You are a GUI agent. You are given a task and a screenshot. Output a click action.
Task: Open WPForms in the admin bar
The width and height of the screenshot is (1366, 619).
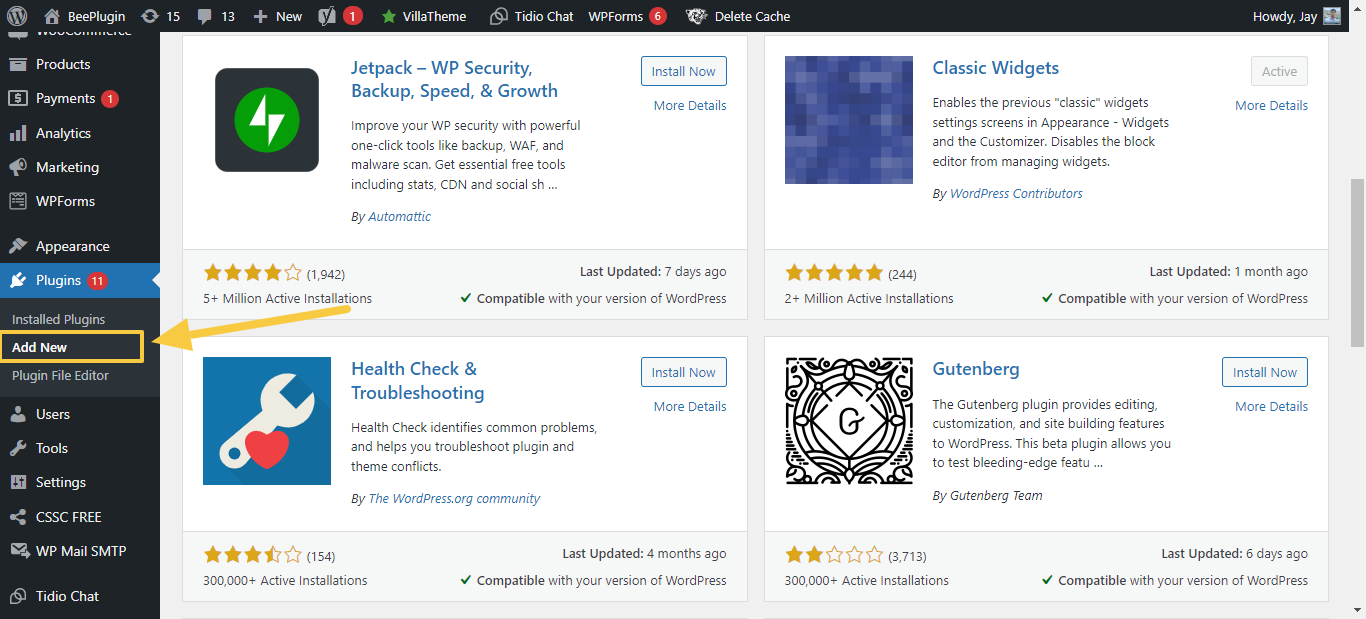click(x=627, y=16)
